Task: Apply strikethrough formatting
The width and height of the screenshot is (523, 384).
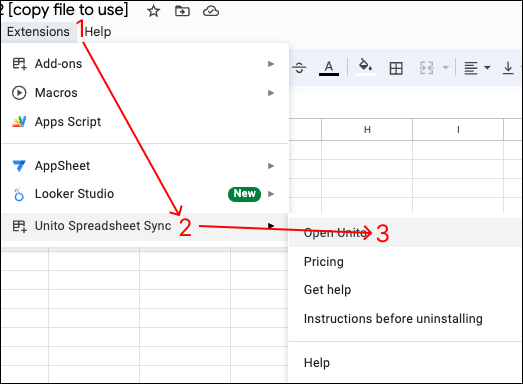Action: (x=299, y=68)
